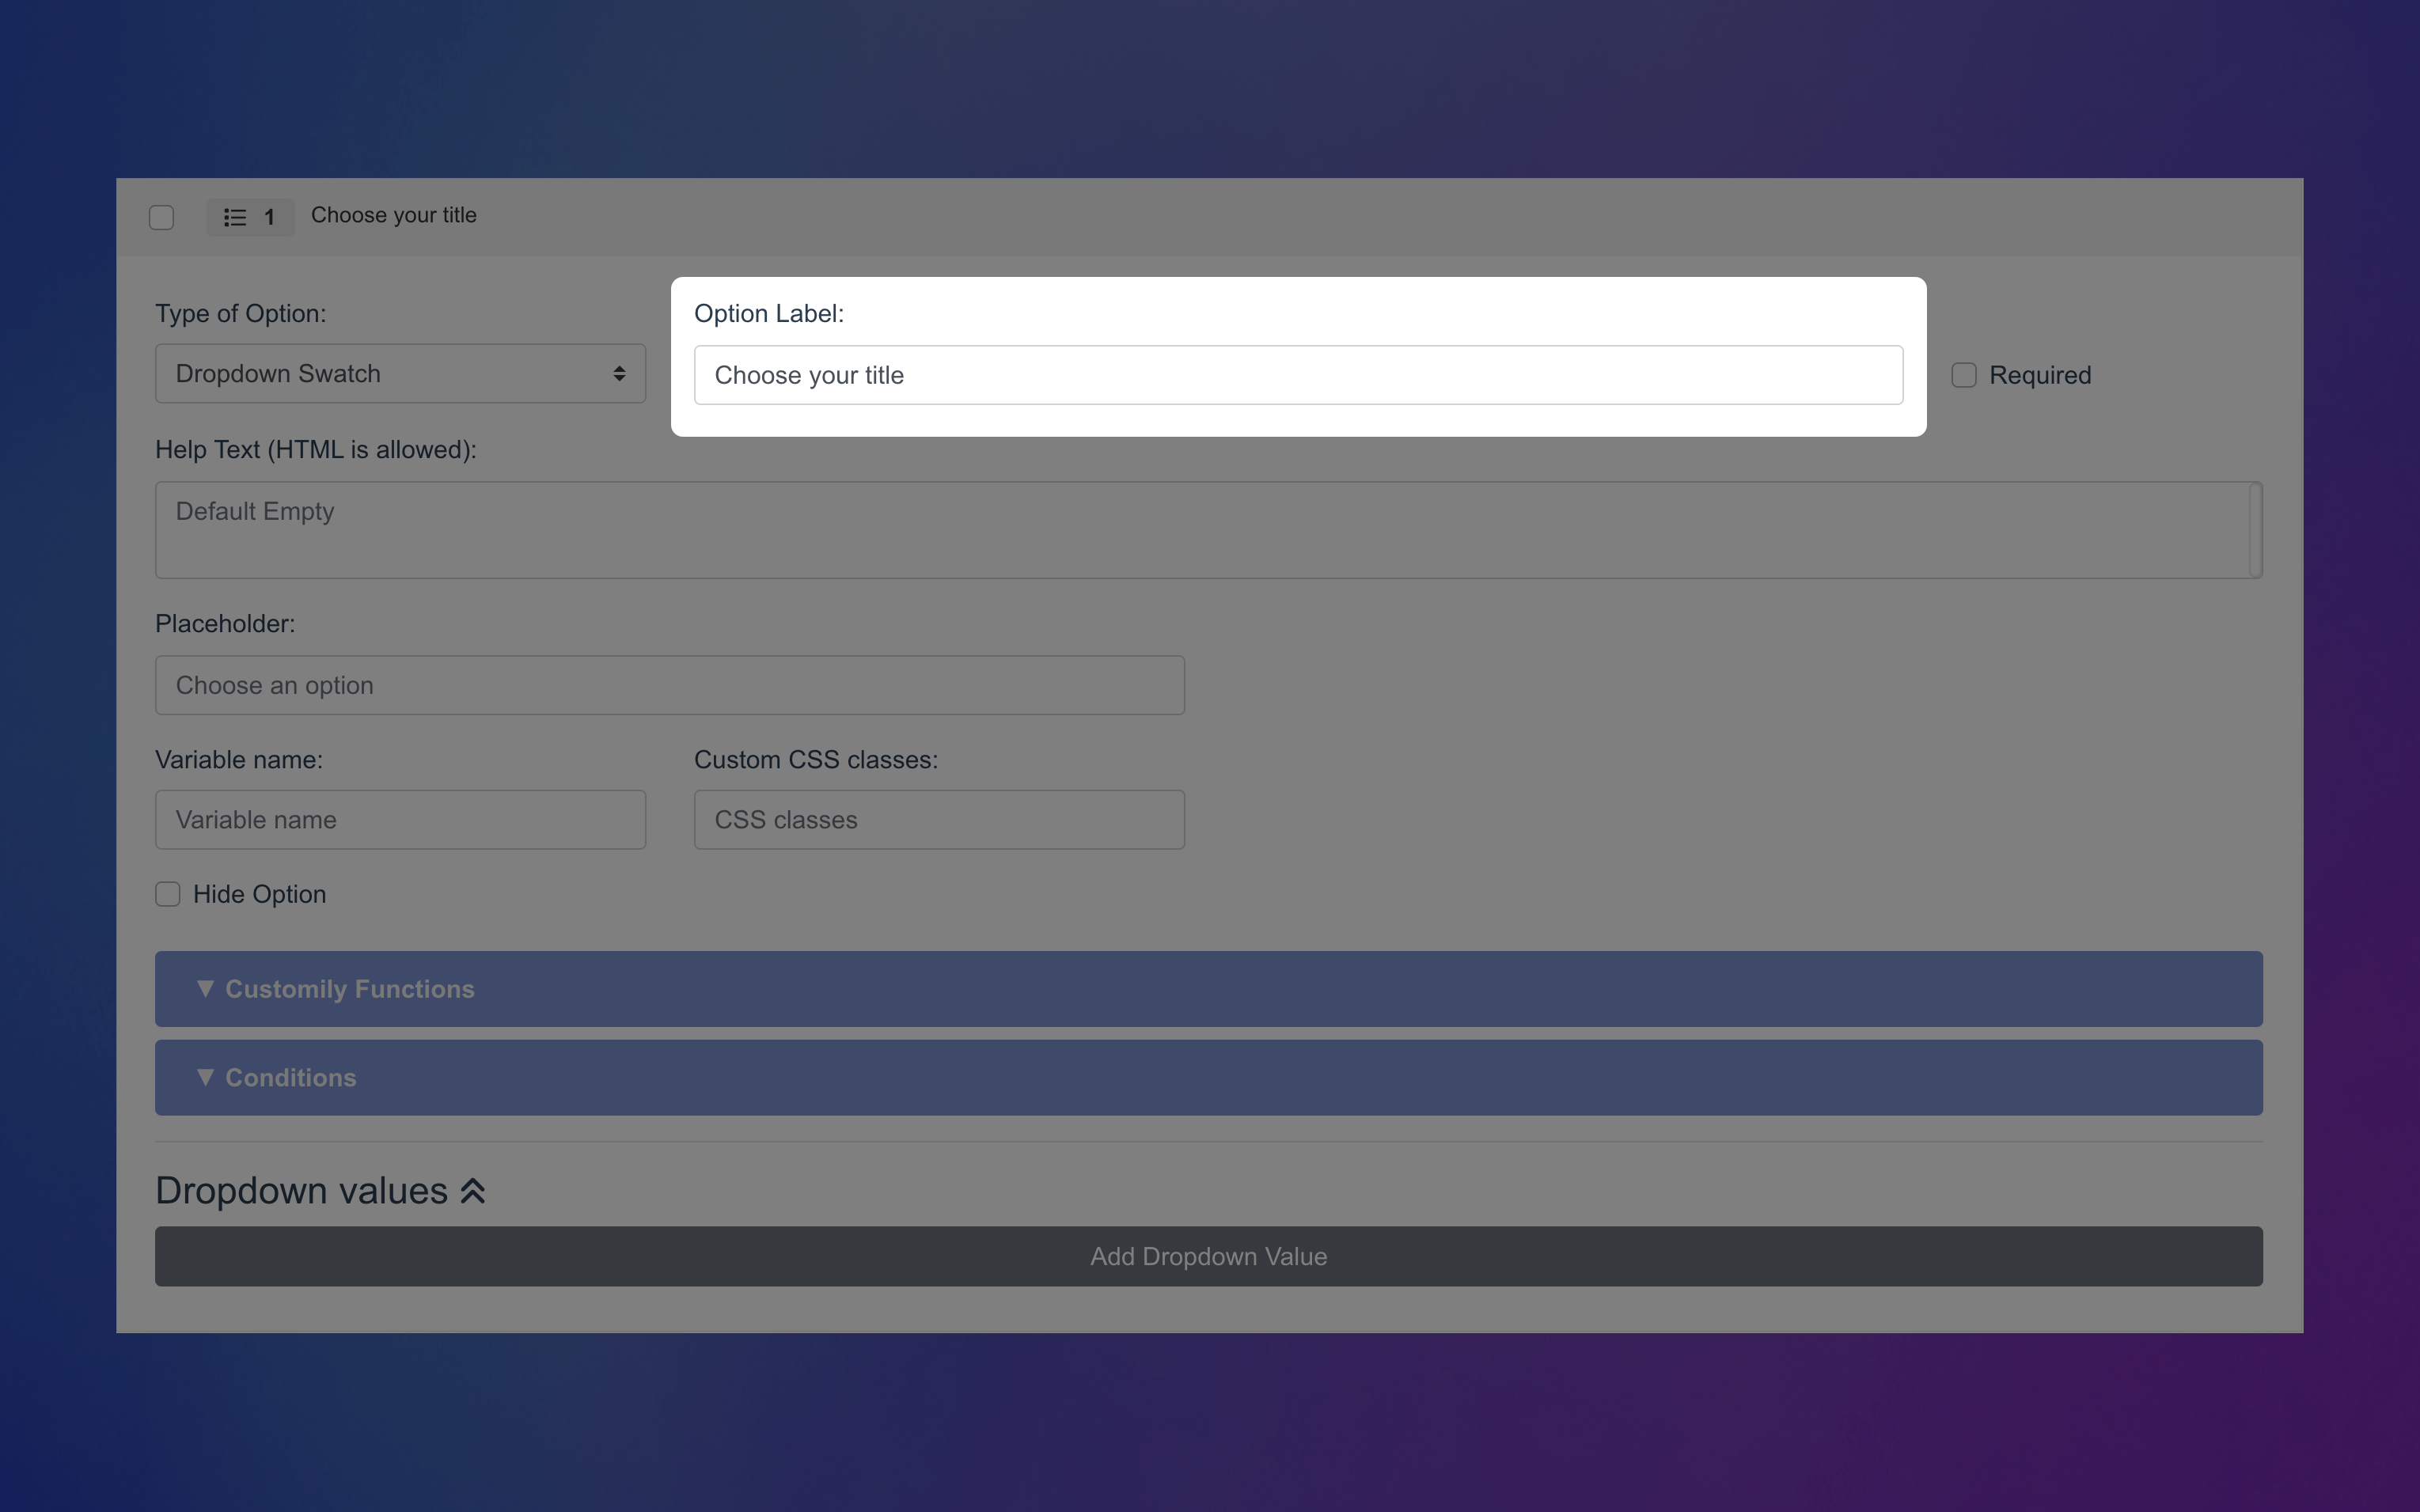Click the up-down arrows on Type of Option selector
The image size is (2420, 1512).
[620, 373]
